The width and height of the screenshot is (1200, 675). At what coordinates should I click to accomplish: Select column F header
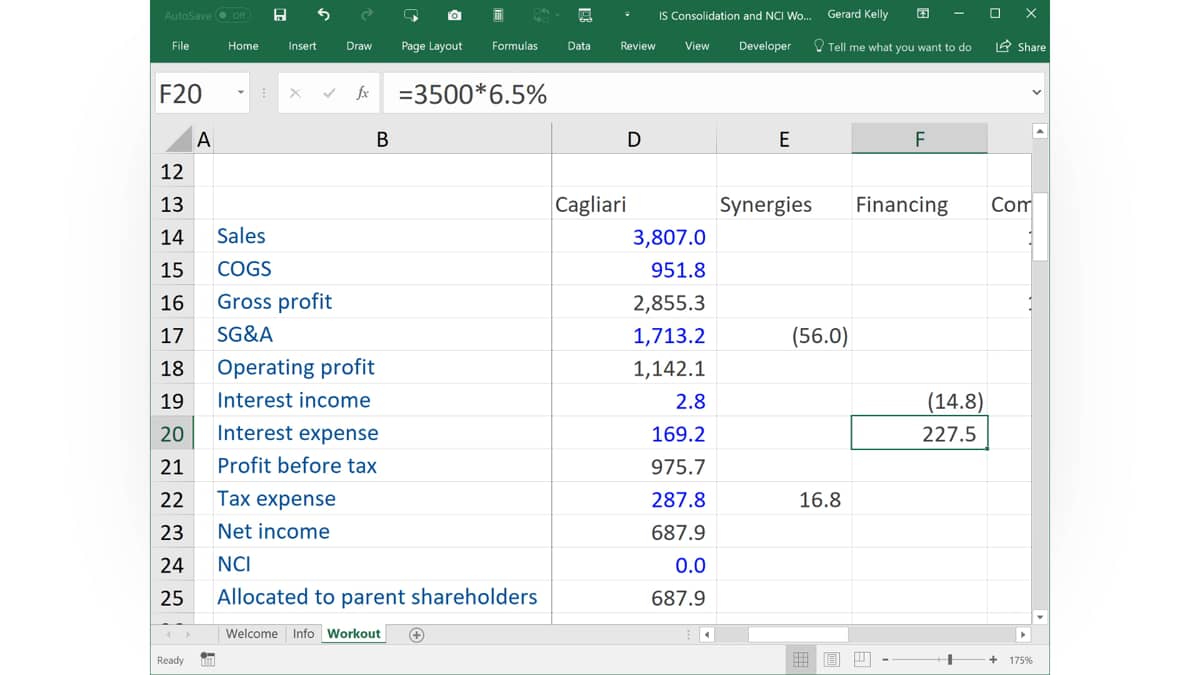click(919, 140)
